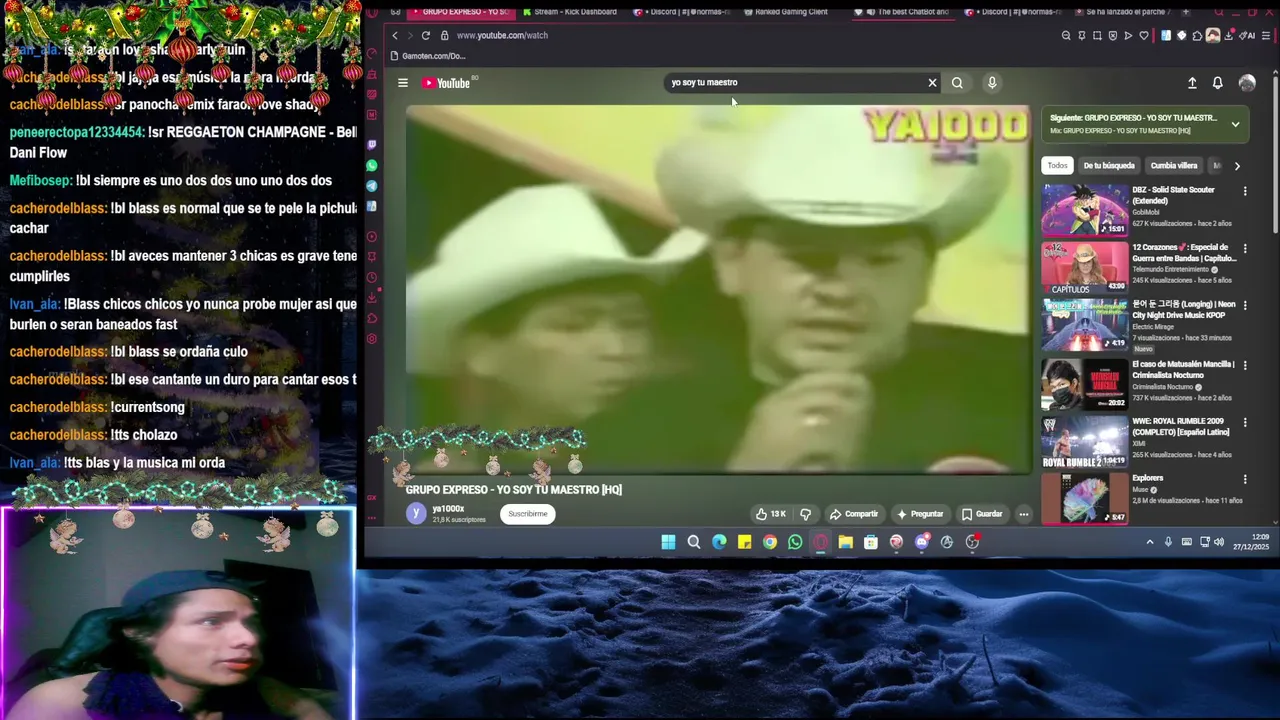The image size is (1280, 720).
Task: Click the video title GRUPO EXPRESO - YO SOY TU MAESTRO [HQ]
Action: pos(514,490)
